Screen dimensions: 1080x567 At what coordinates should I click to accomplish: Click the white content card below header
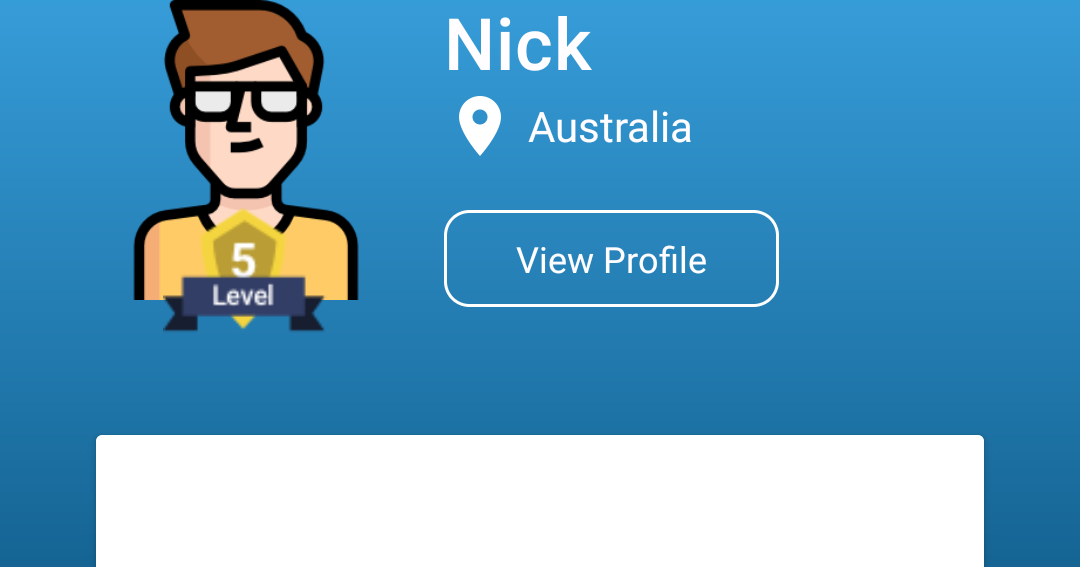pyautogui.click(x=539, y=501)
